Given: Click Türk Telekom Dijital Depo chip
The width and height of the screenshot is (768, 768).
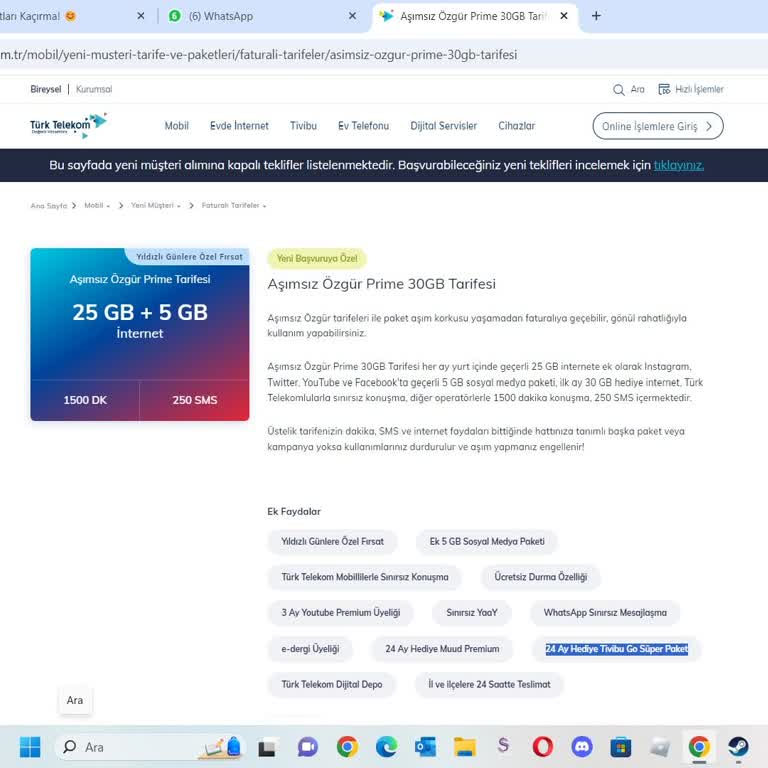Looking at the screenshot, I should pos(332,685).
